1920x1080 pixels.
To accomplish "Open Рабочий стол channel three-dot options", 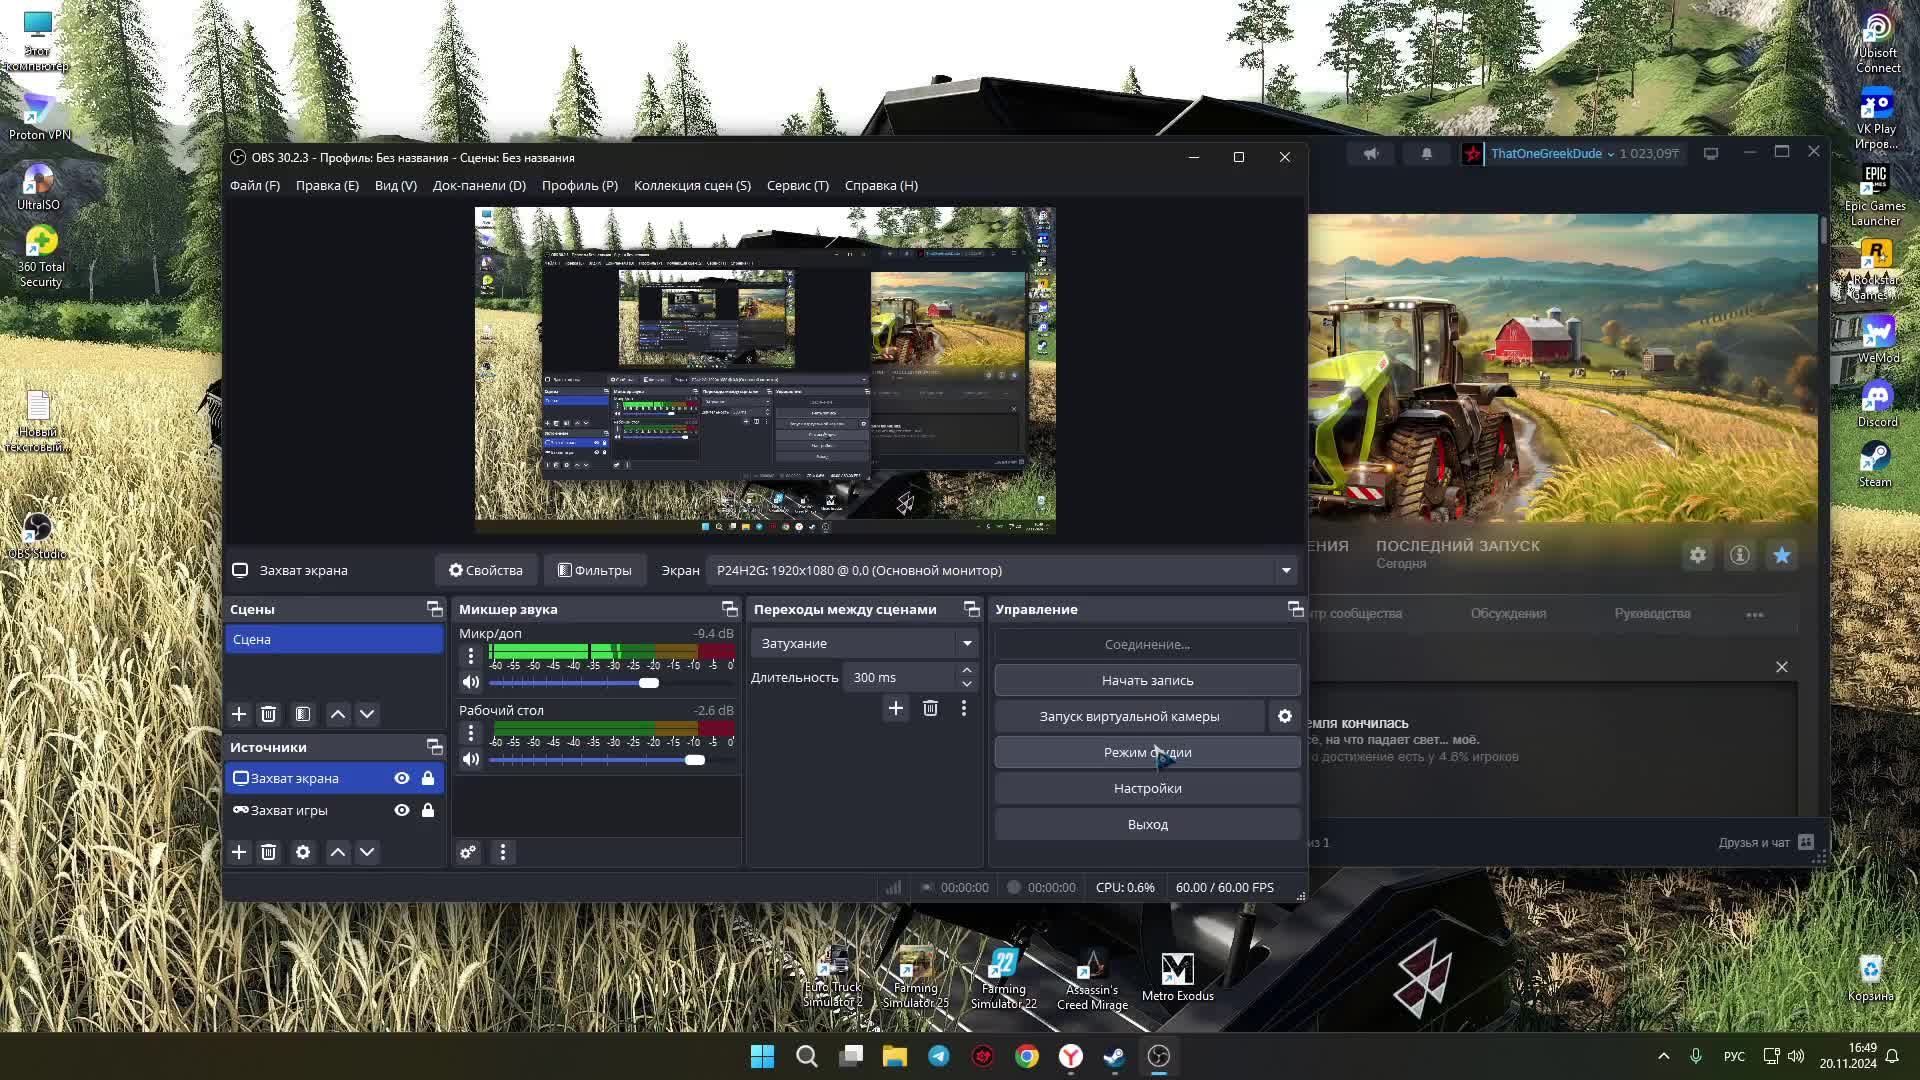I will tap(471, 733).
